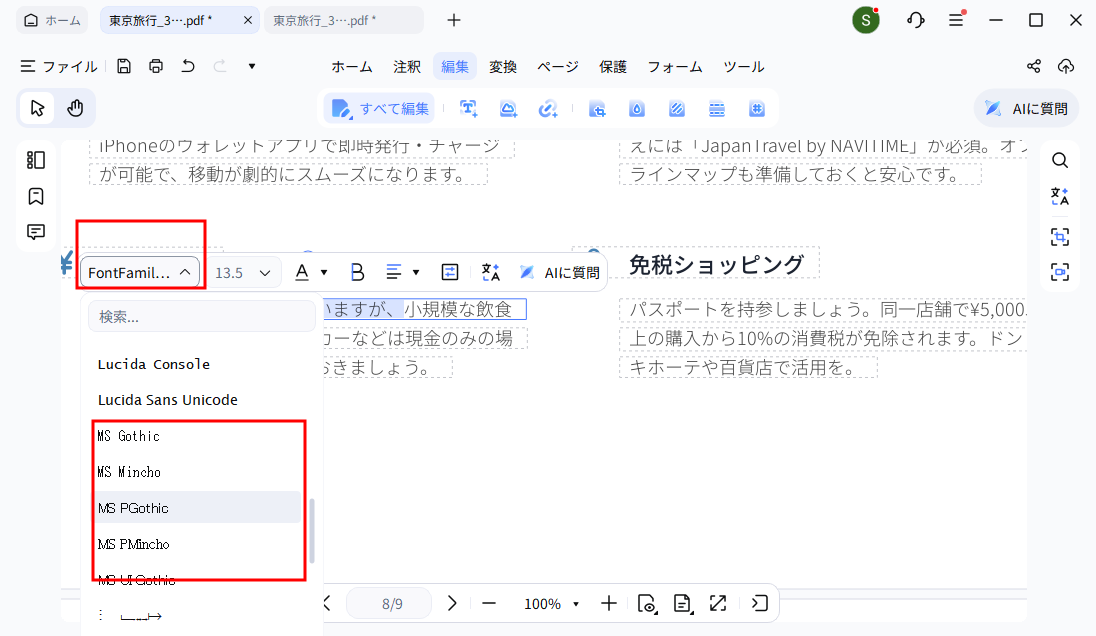Select the add image tool icon

point(508,108)
